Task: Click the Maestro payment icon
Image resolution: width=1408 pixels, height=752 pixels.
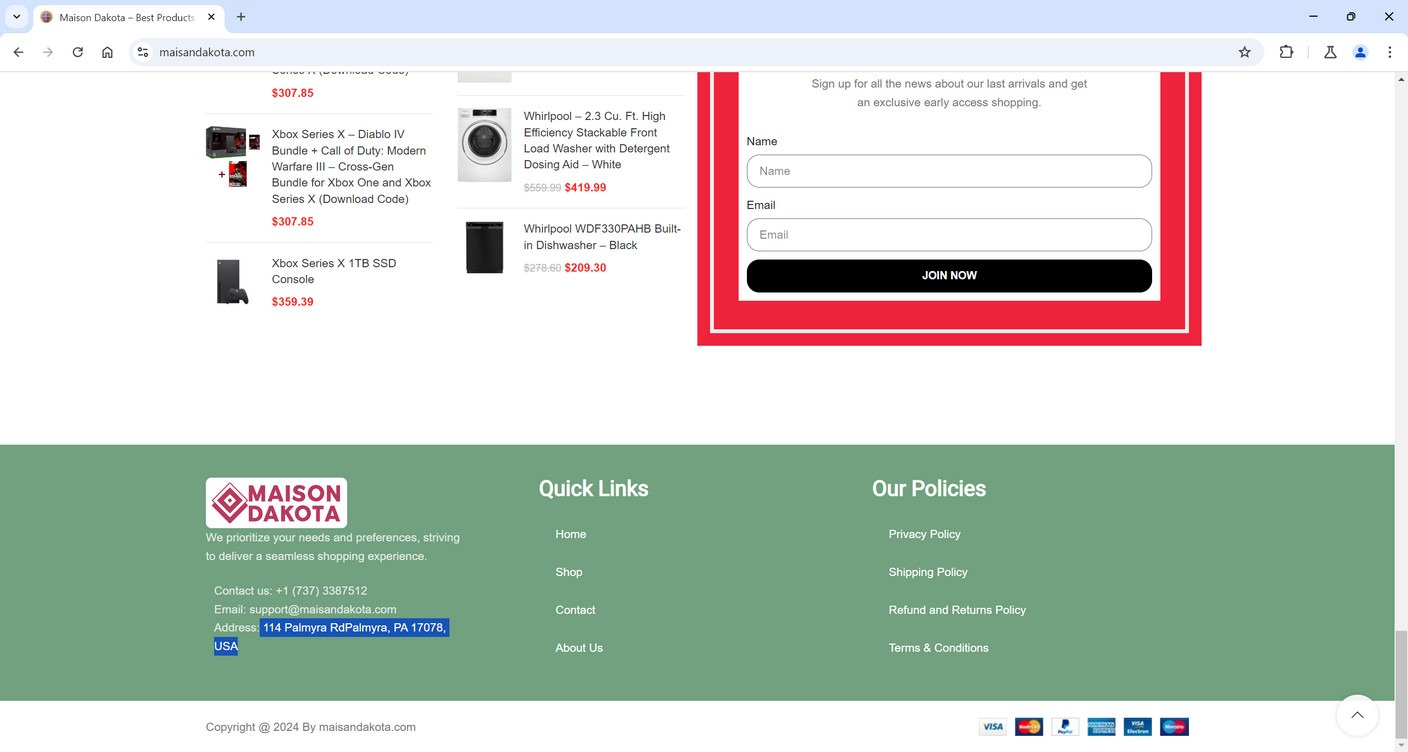Action: tap(1174, 727)
